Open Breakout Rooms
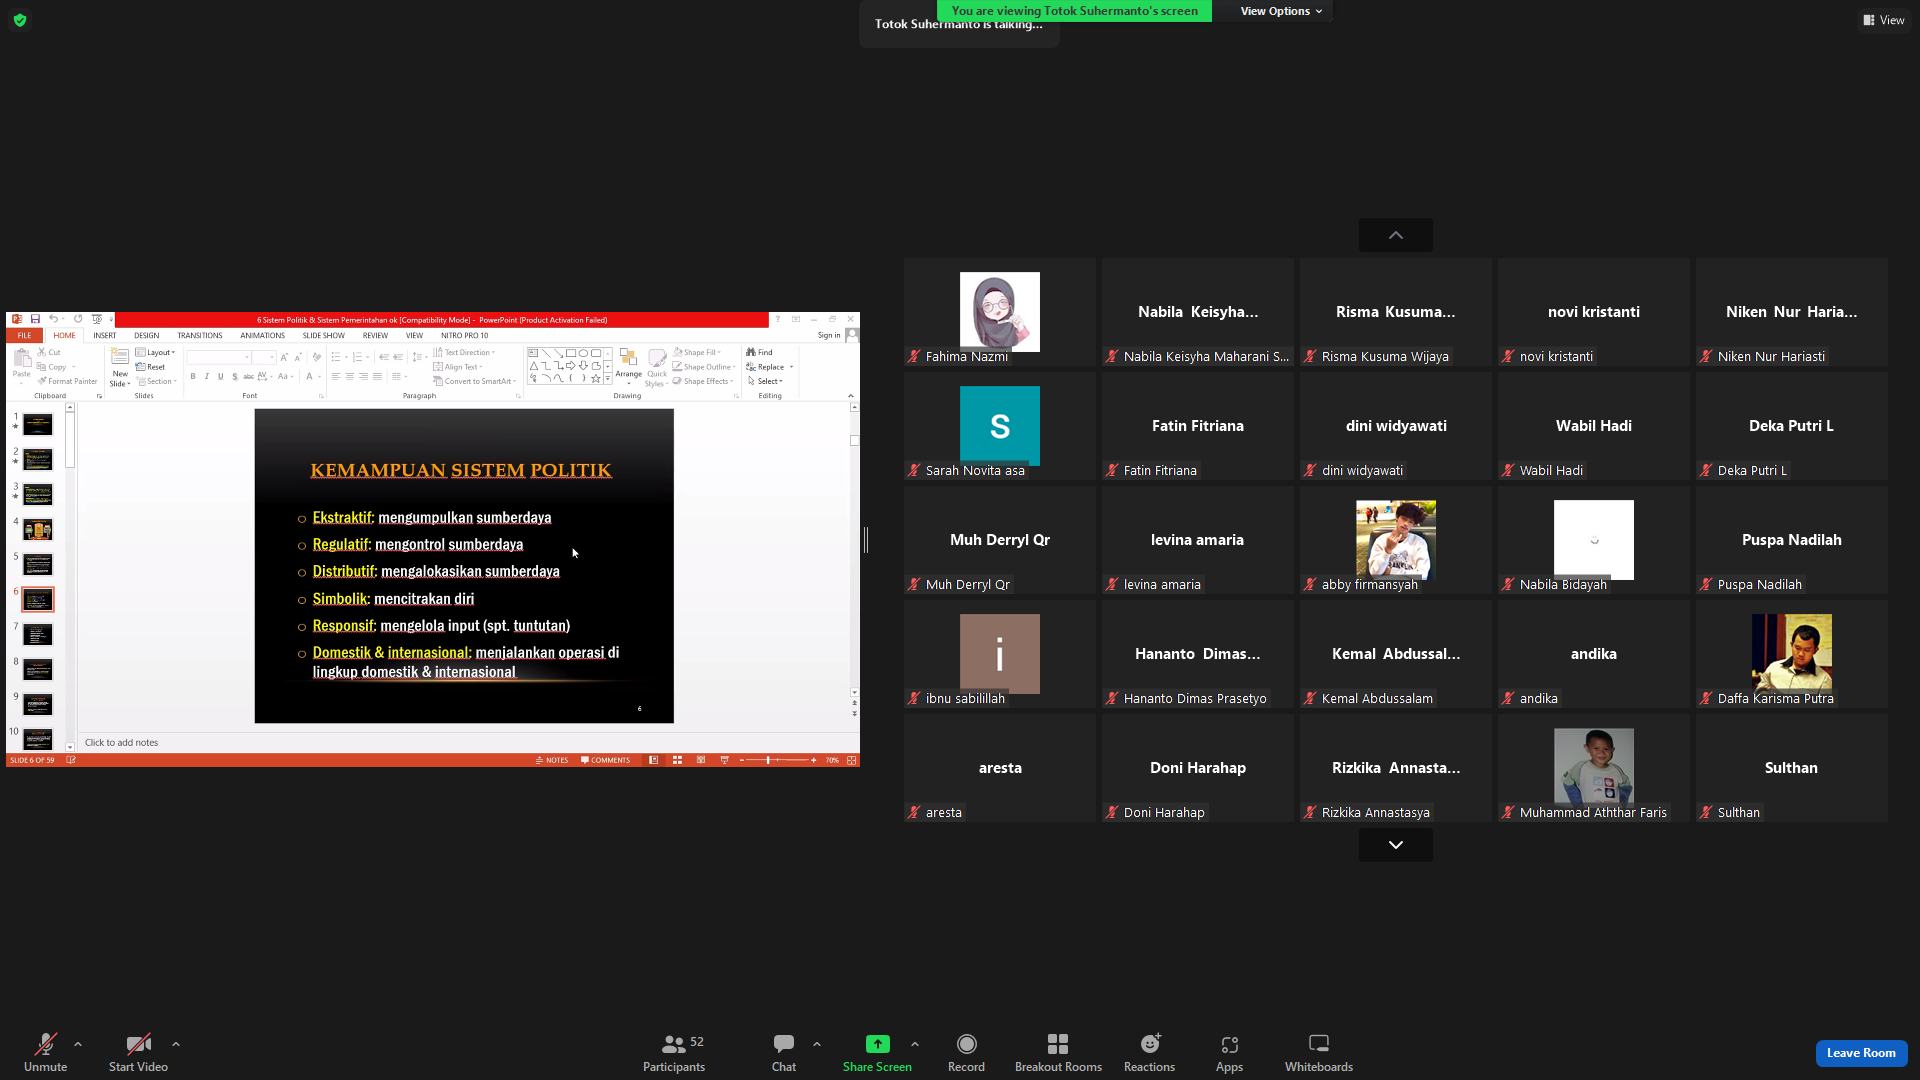Screen dimensions: 1920x1080 pyautogui.click(x=1058, y=1052)
